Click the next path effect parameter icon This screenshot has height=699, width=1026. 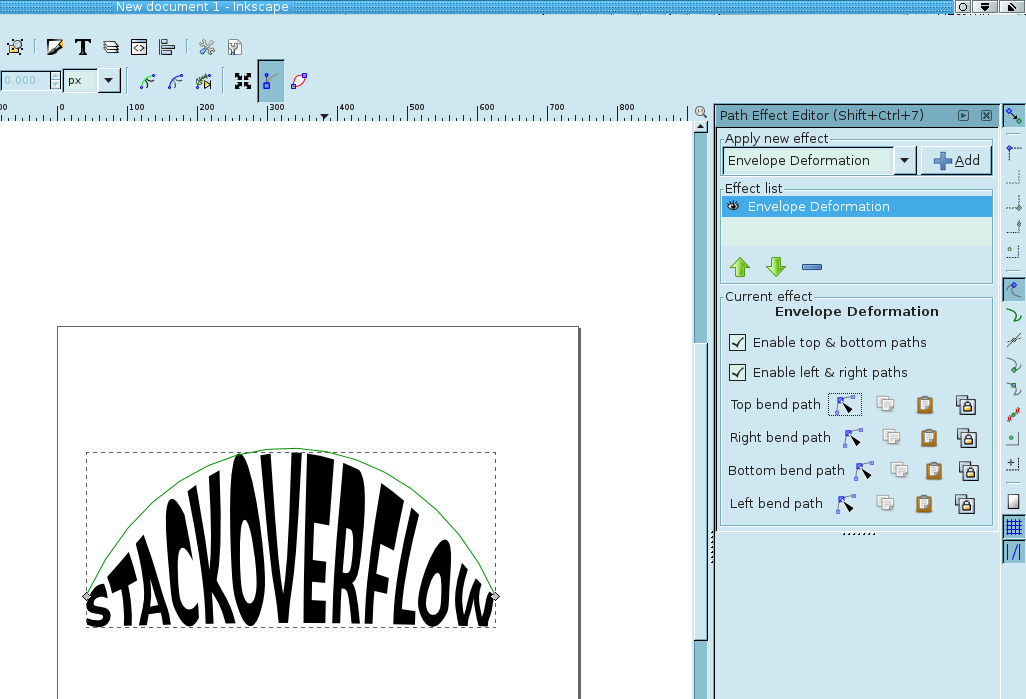pos(203,81)
